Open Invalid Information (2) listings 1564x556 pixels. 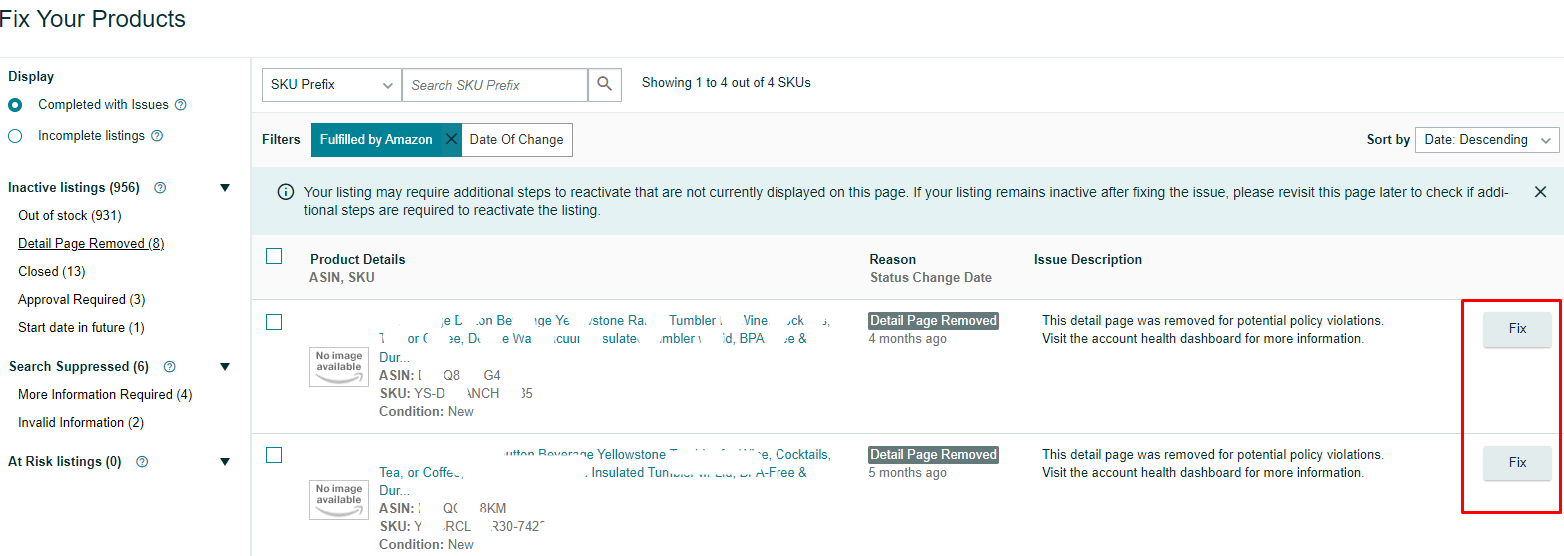click(81, 423)
